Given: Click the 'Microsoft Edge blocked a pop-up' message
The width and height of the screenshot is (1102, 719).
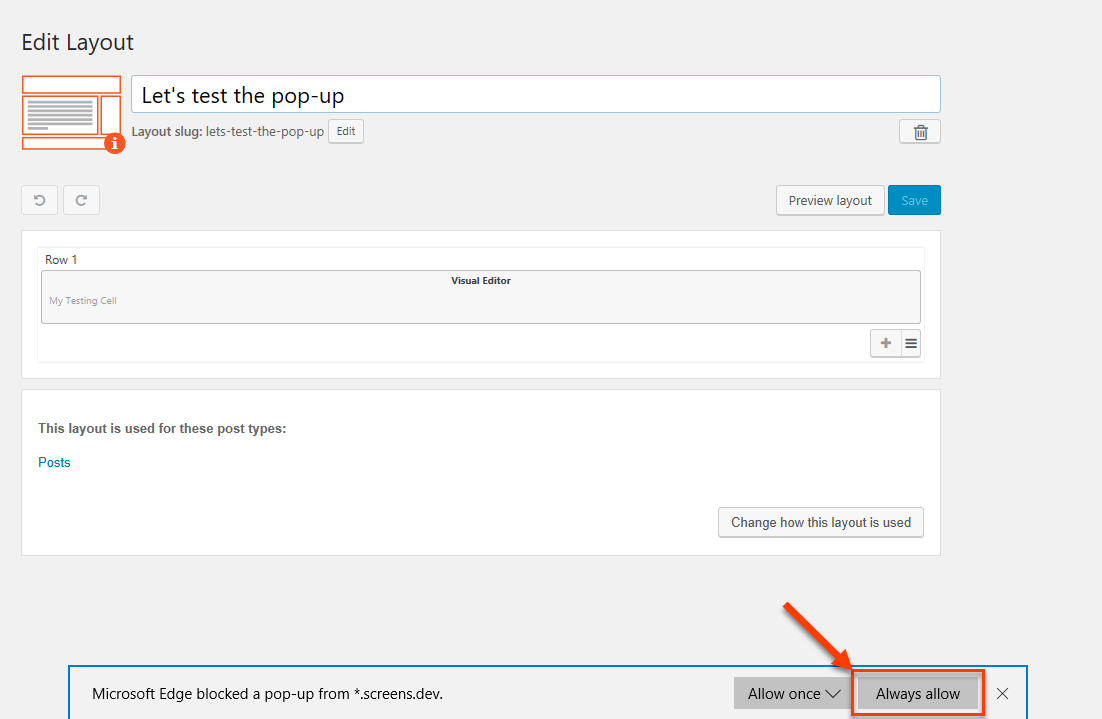Looking at the screenshot, I should point(267,694).
